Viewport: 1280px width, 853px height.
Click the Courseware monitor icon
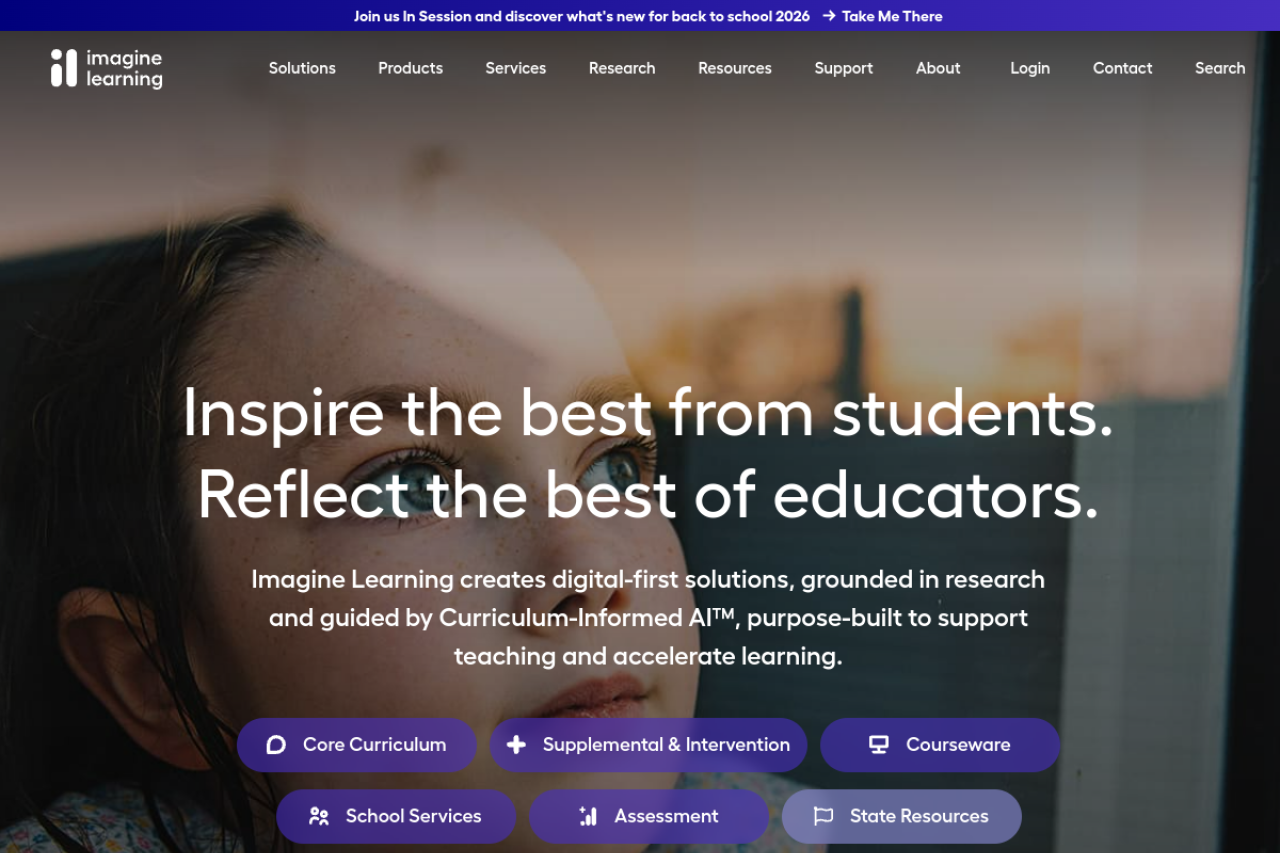[x=879, y=745]
